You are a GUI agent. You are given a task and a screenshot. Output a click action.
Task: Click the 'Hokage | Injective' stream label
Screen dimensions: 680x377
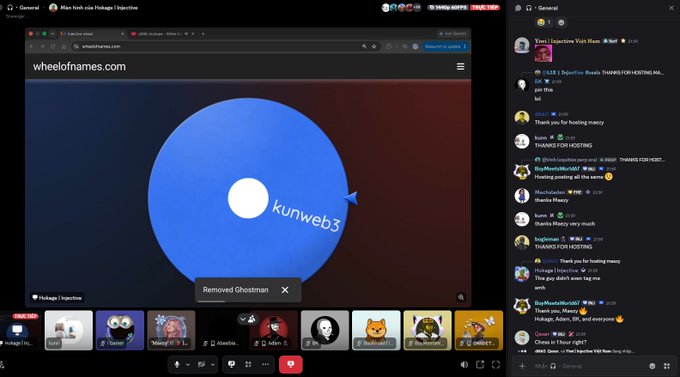pyautogui.click(x=57, y=298)
